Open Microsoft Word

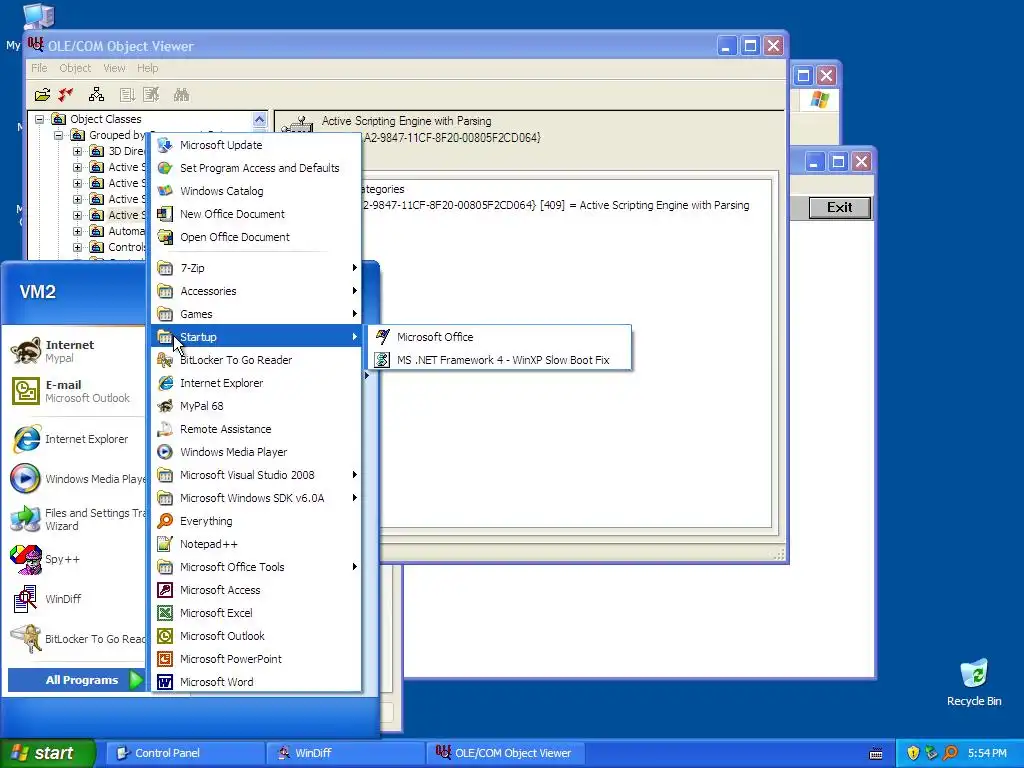tap(256, 682)
